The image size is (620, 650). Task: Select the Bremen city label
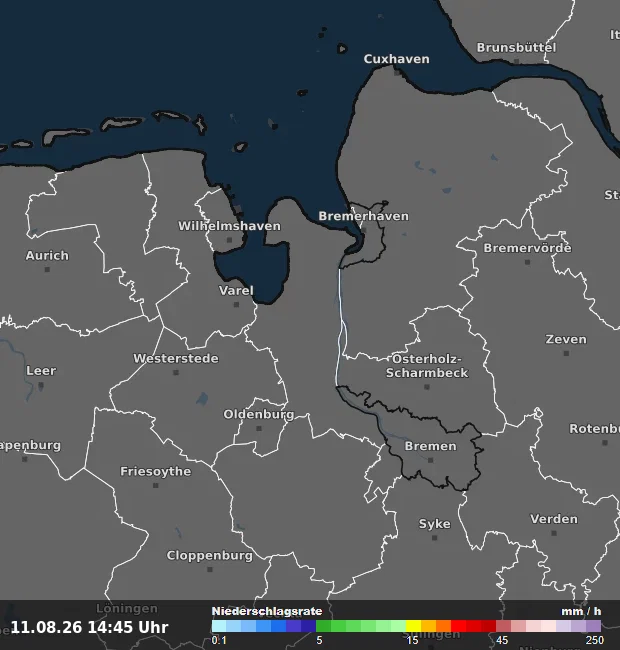pos(430,446)
